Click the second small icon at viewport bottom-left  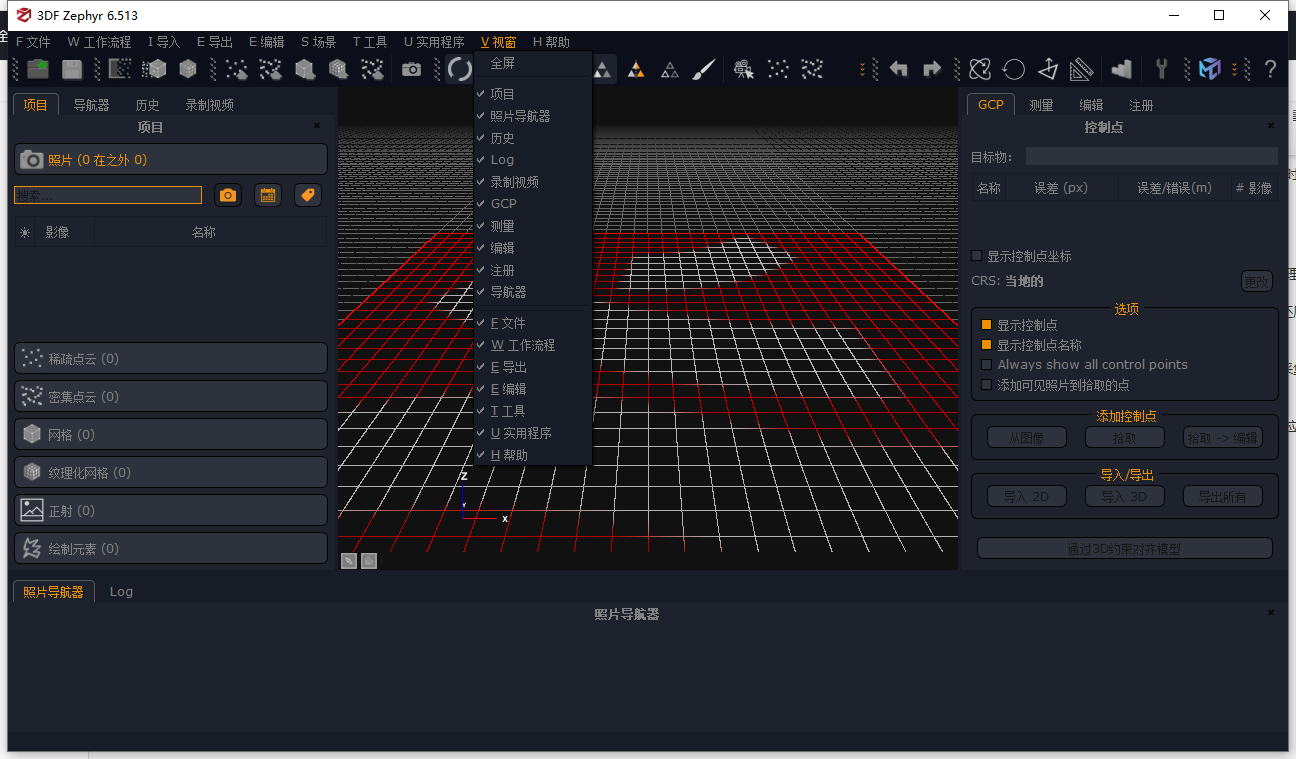coord(369,561)
